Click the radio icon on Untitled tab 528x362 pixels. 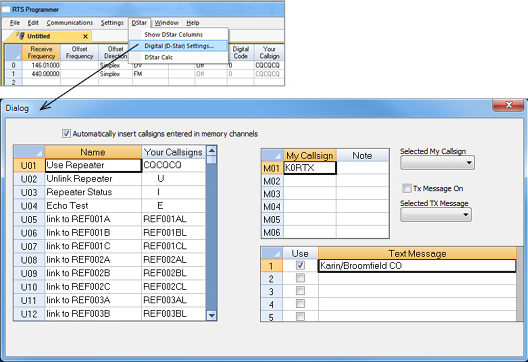21,36
